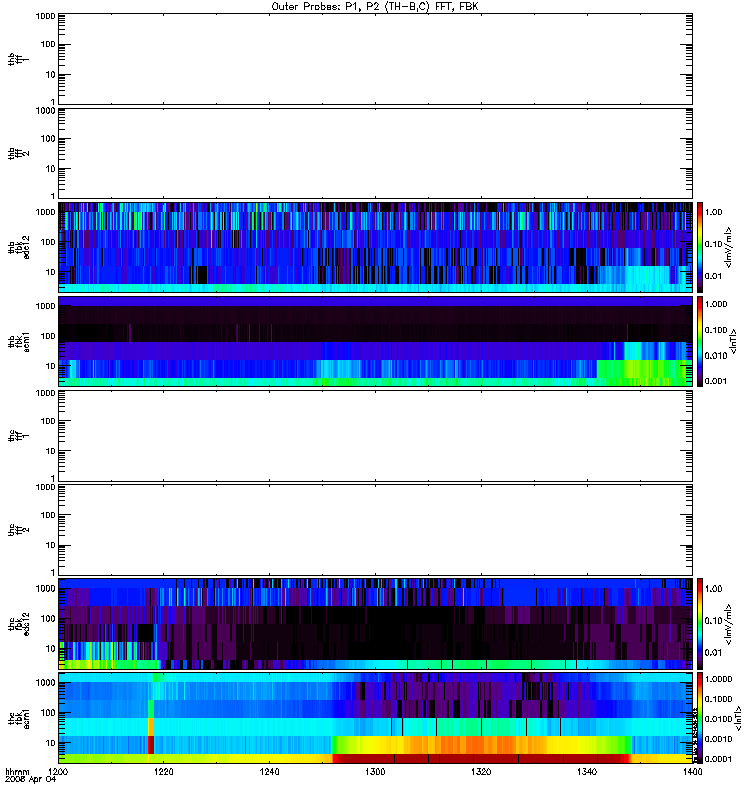This screenshot has width=750, height=800.
Task: Select the "1400" time axis label
Action: tap(692, 772)
